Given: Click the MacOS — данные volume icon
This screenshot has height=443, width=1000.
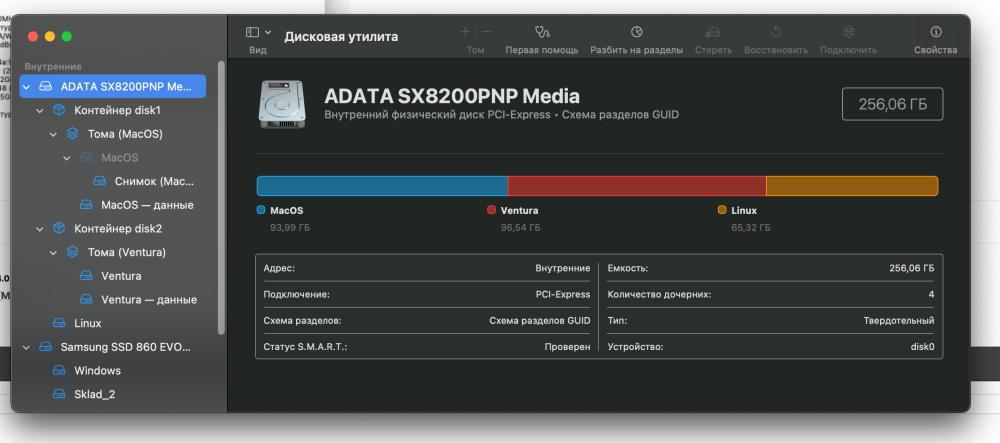Looking at the screenshot, I should coord(86,205).
